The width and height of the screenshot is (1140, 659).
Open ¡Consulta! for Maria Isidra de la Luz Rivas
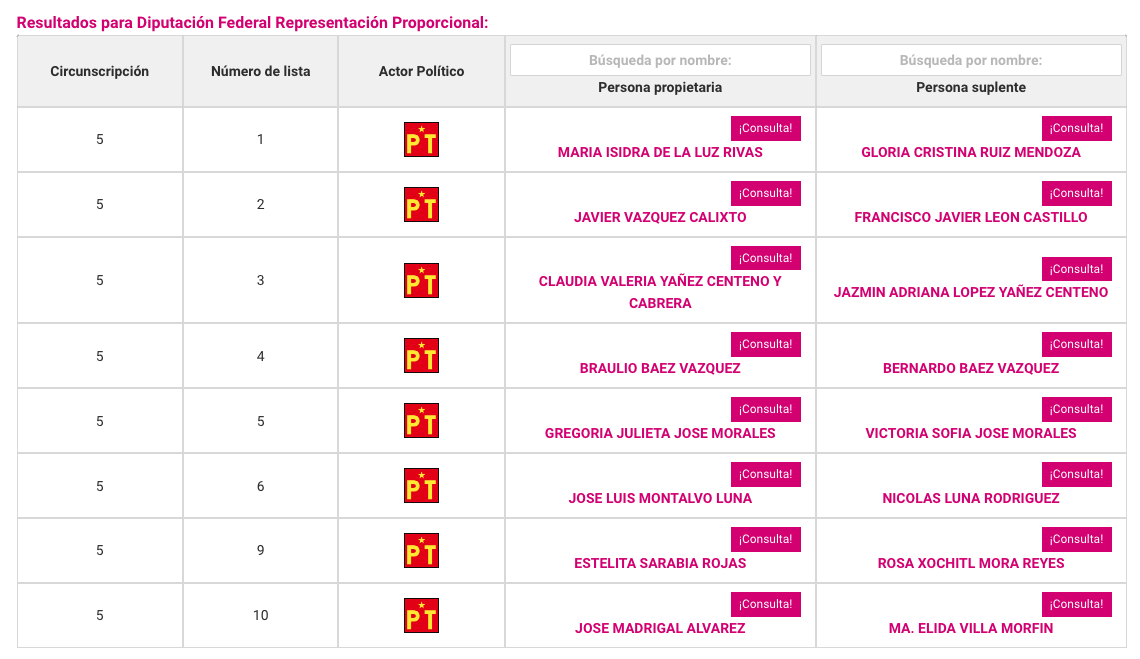766,128
